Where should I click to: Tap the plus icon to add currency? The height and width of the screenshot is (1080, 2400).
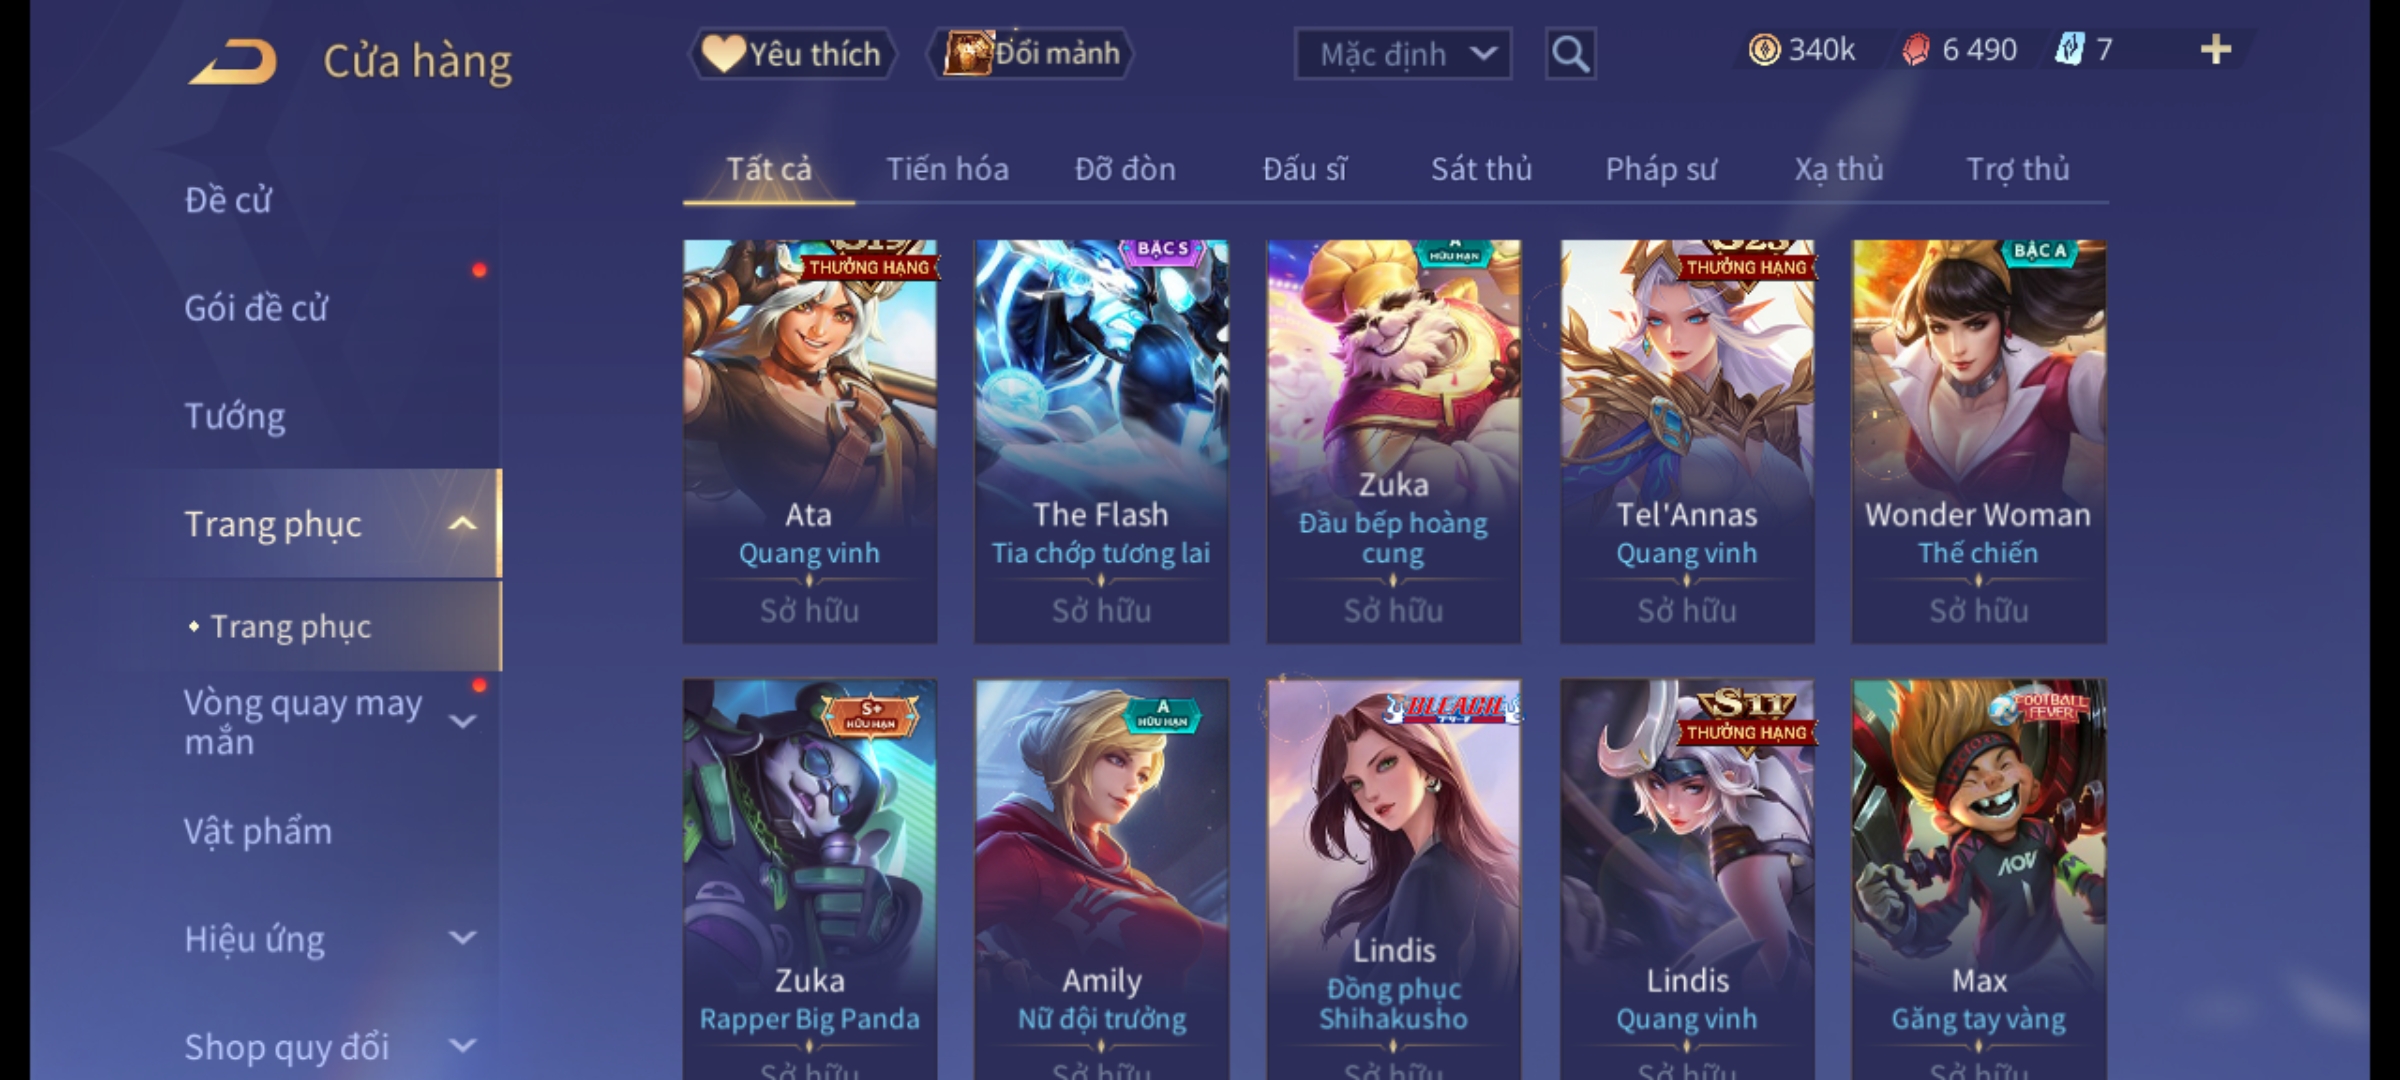coord(2216,50)
